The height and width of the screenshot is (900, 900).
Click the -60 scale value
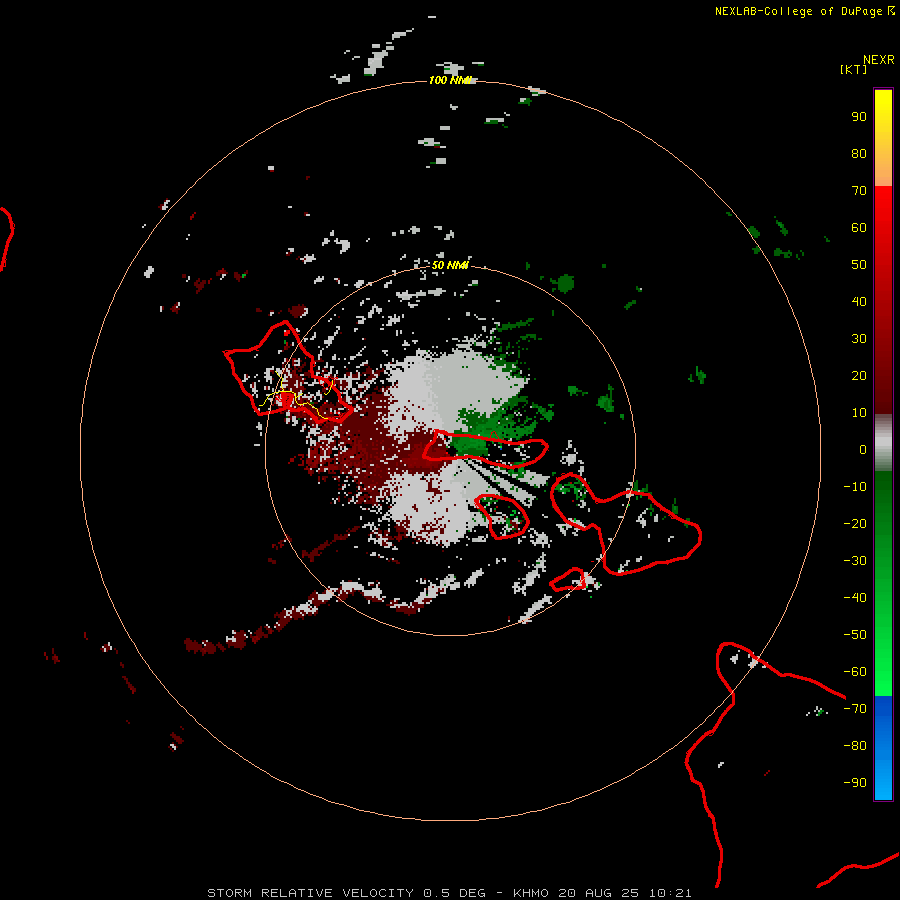[x=855, y=672]
